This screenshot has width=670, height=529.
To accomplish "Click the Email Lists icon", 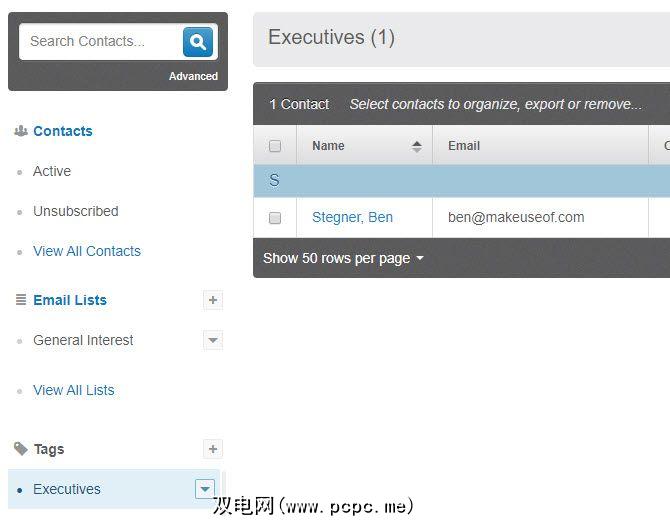I will (x=21, y=300).
